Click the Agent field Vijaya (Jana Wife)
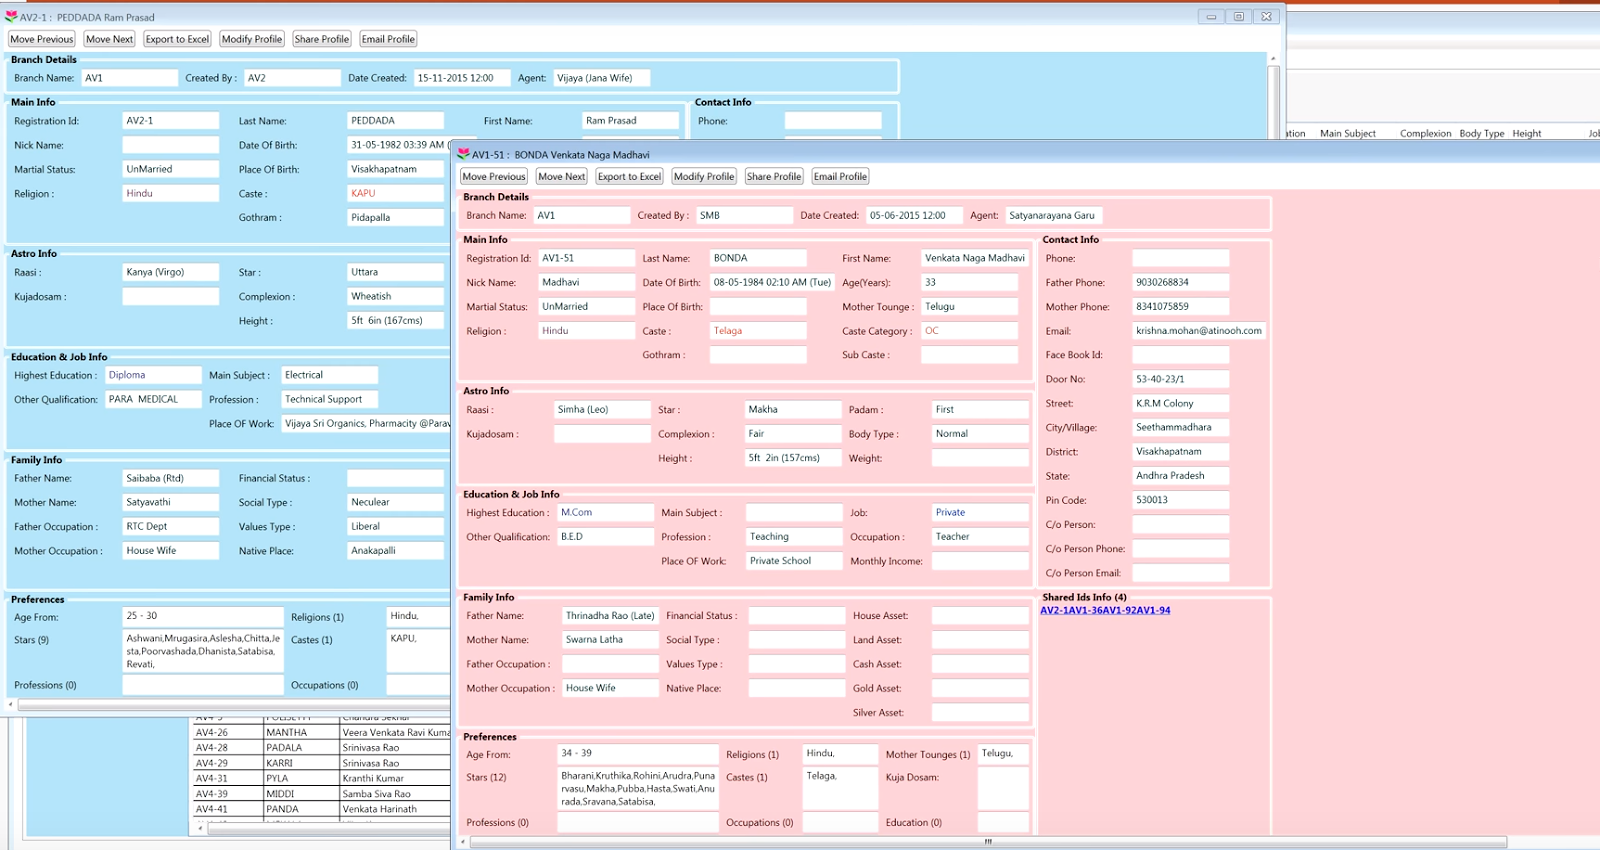Image resolution: width=1600 pixels, height=850 pixels. [601, 78]
